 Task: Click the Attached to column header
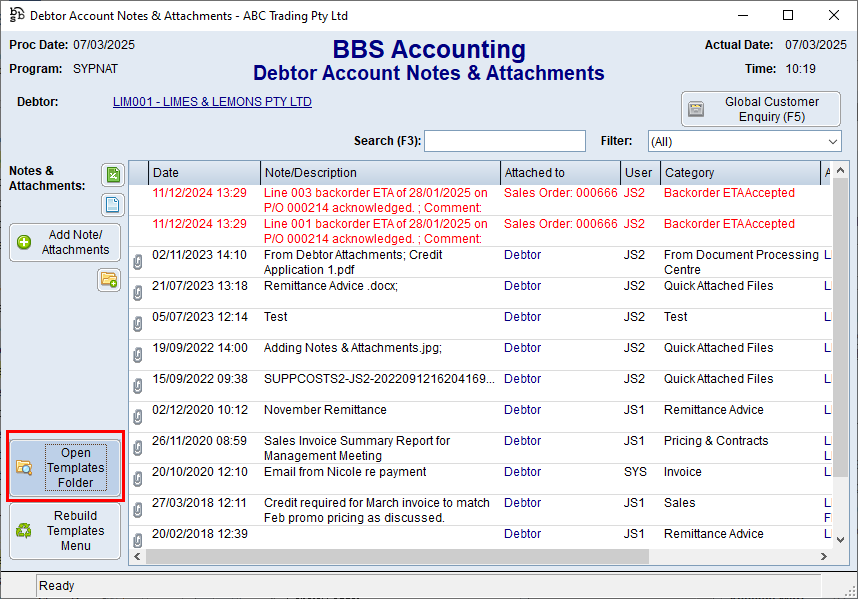[x=559, y=172]
